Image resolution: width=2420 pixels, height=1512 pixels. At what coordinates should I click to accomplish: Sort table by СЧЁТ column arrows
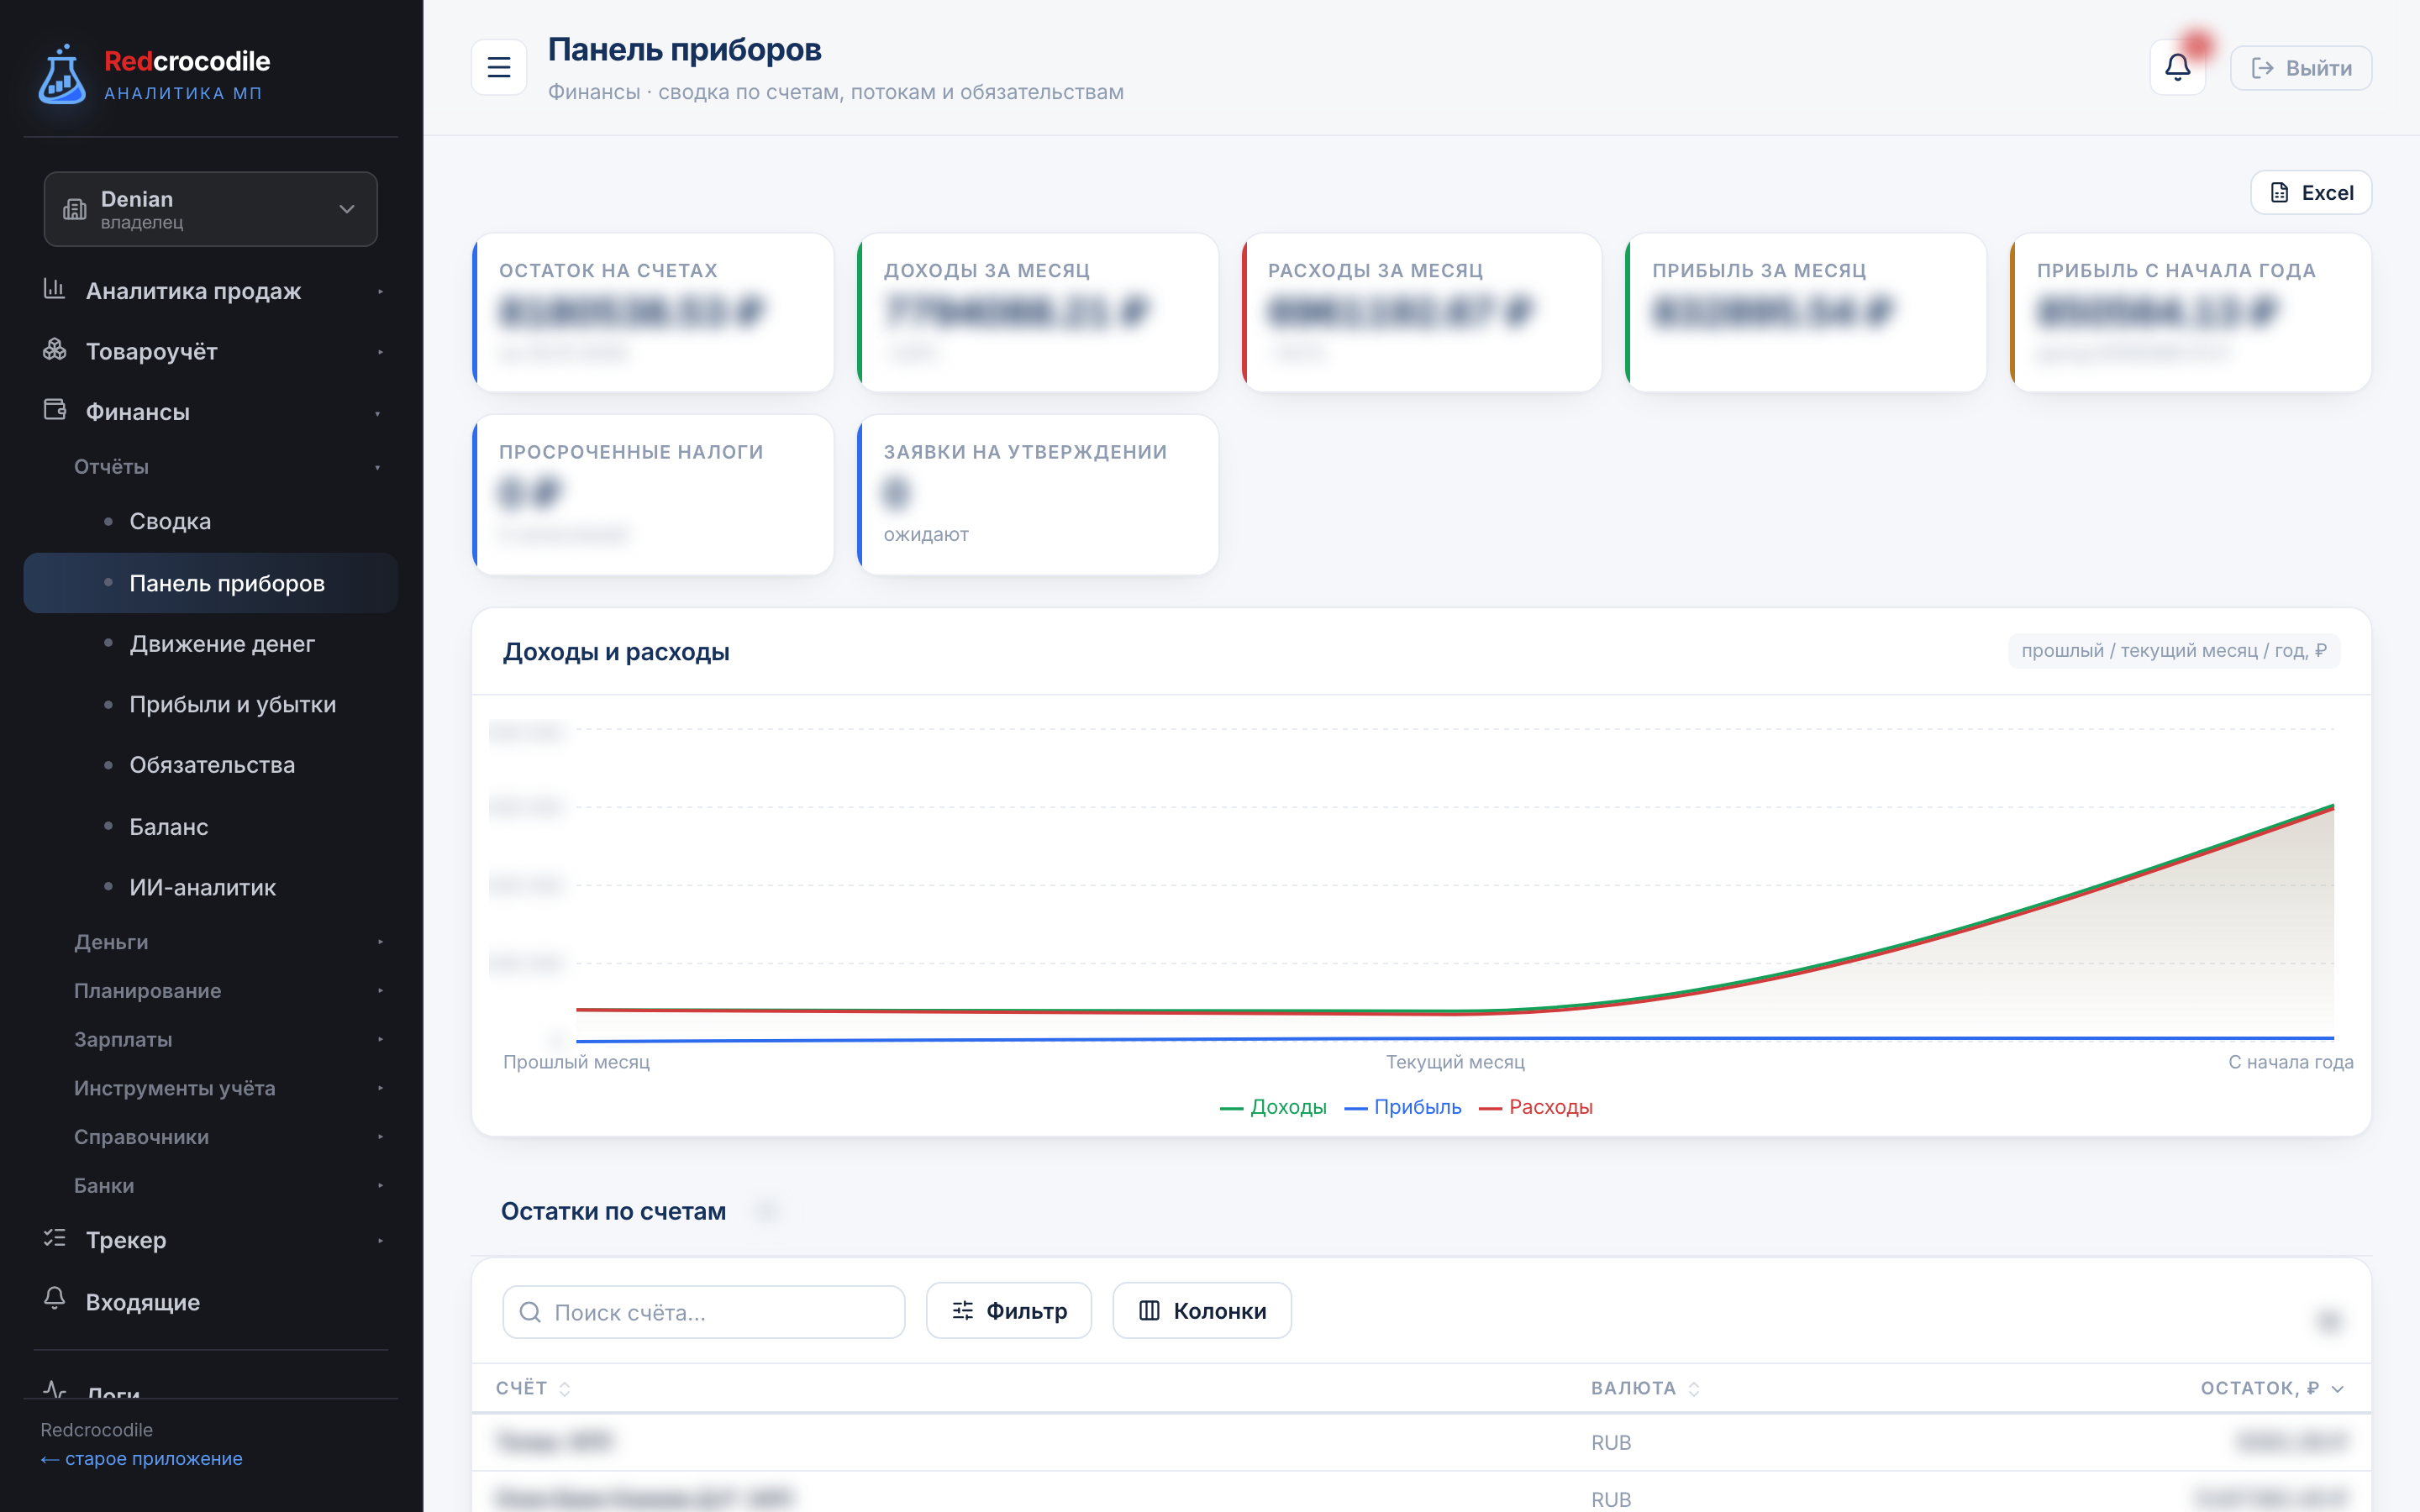(565, 1389)
